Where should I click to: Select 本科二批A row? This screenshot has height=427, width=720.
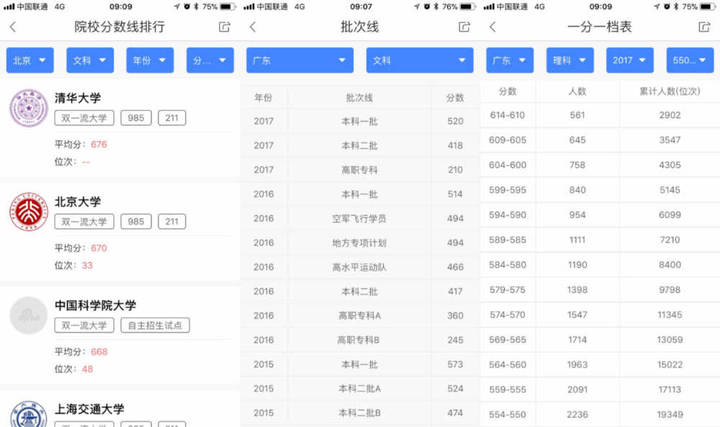click(360, 389)
